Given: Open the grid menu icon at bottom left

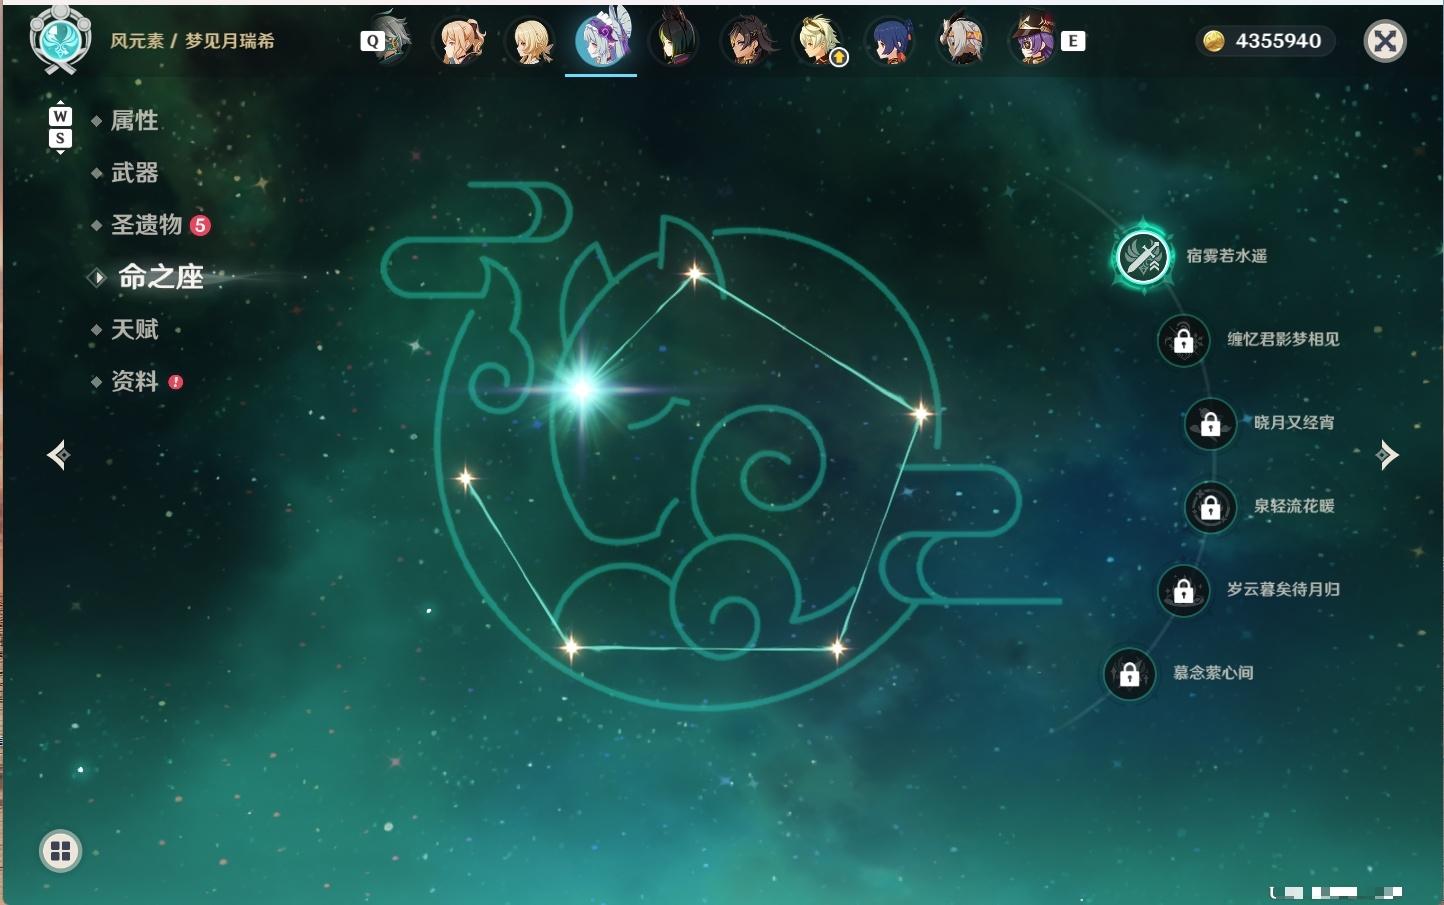Looking at the screenshot, I should (60, 851).
